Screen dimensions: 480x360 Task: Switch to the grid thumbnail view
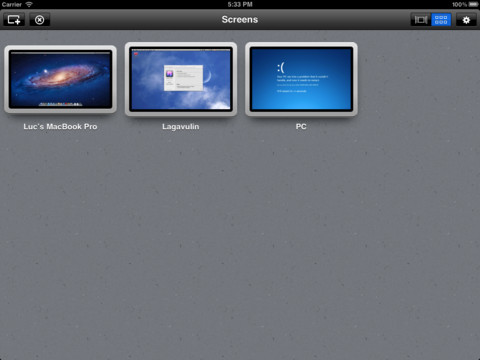(441, 20)
